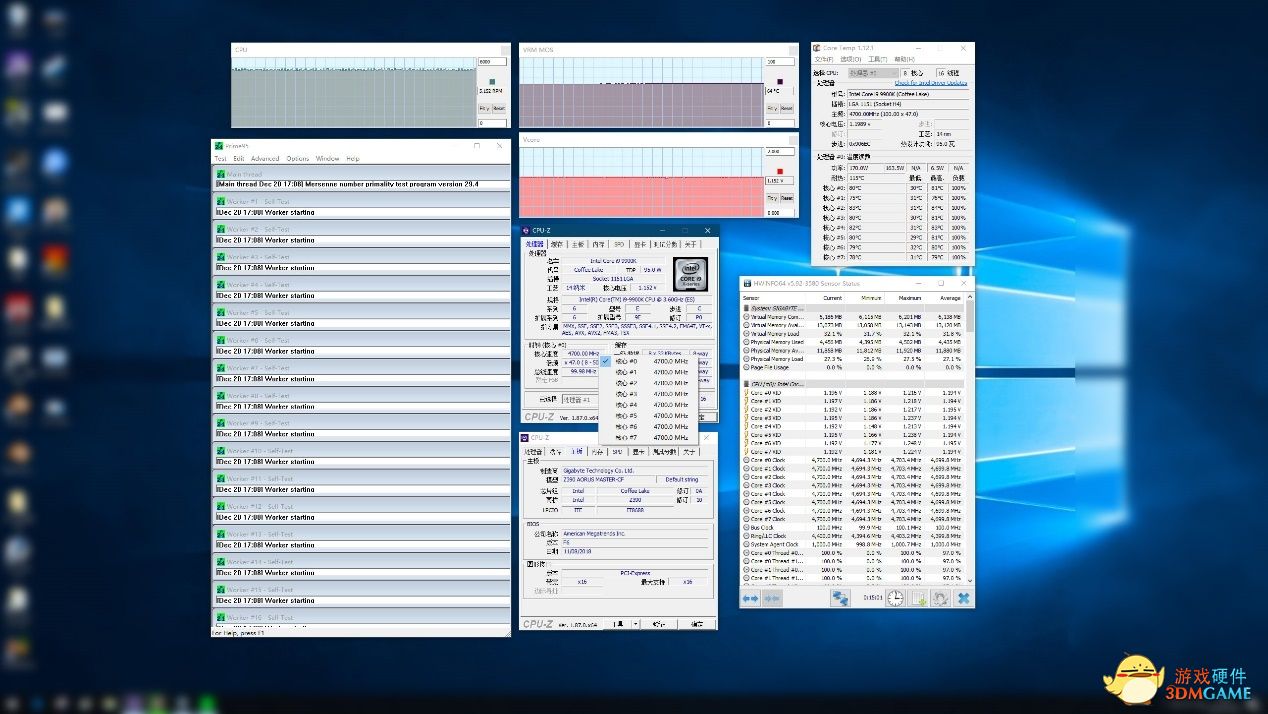This screenshot has width=1268, height=714.
Task: Click the CPU graph maximum value field
Action: [491, 62]
